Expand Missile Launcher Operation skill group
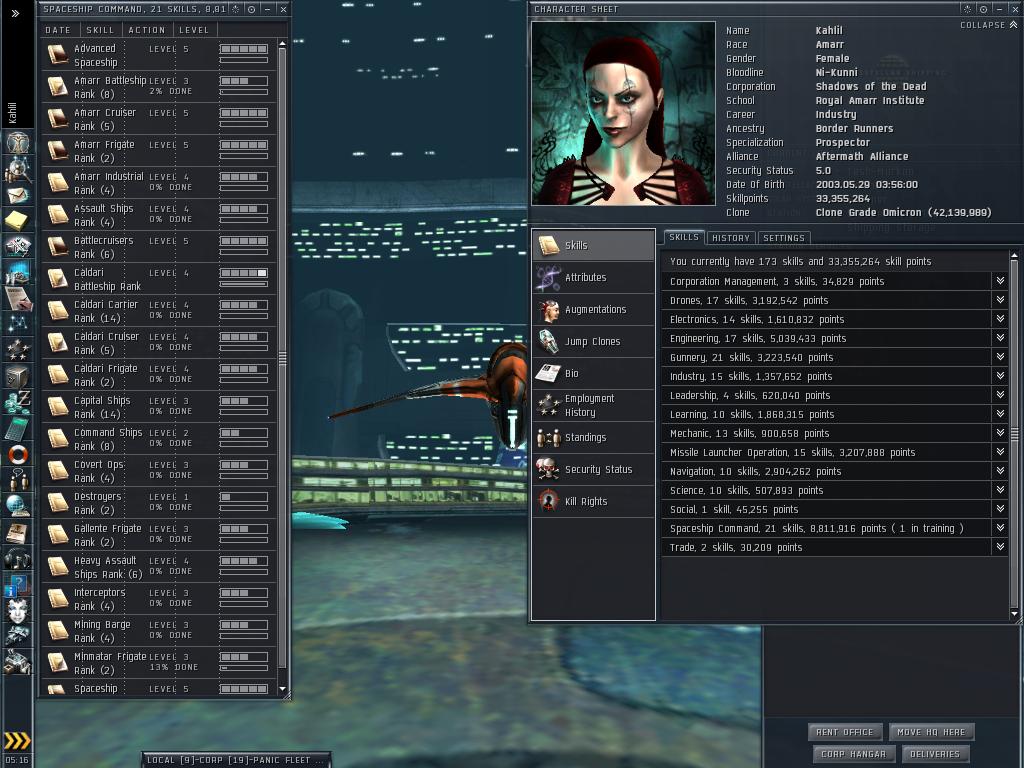1024x768 pixels. coord(1000,451)
